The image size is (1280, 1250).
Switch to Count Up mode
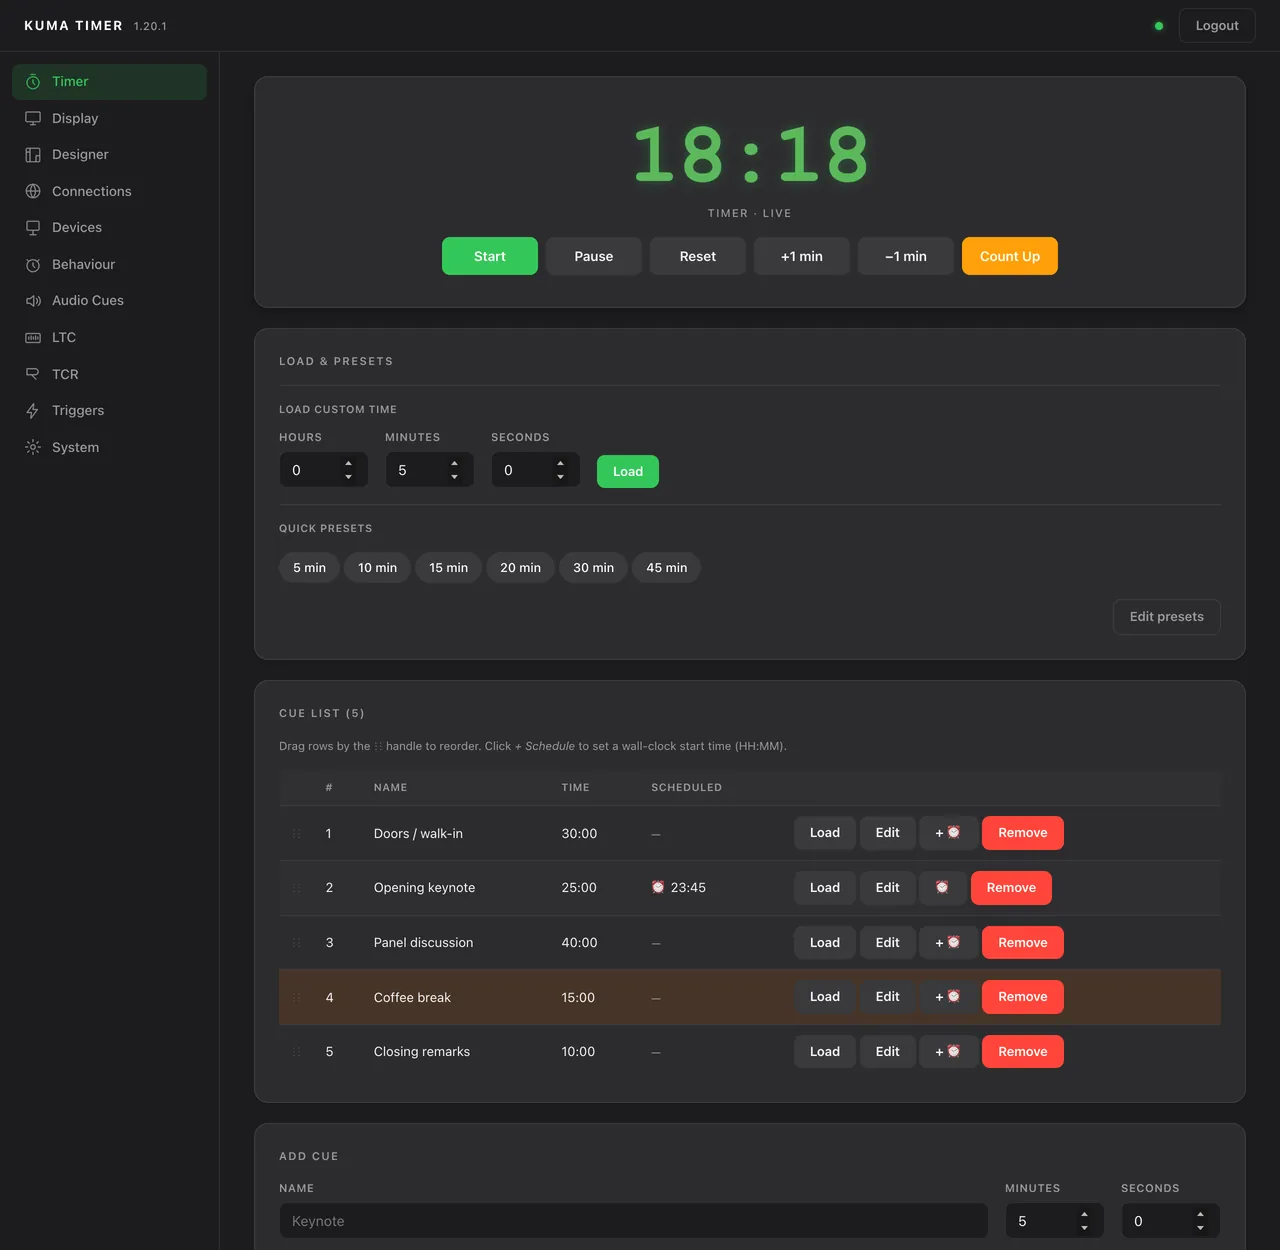coord(1010,256)
